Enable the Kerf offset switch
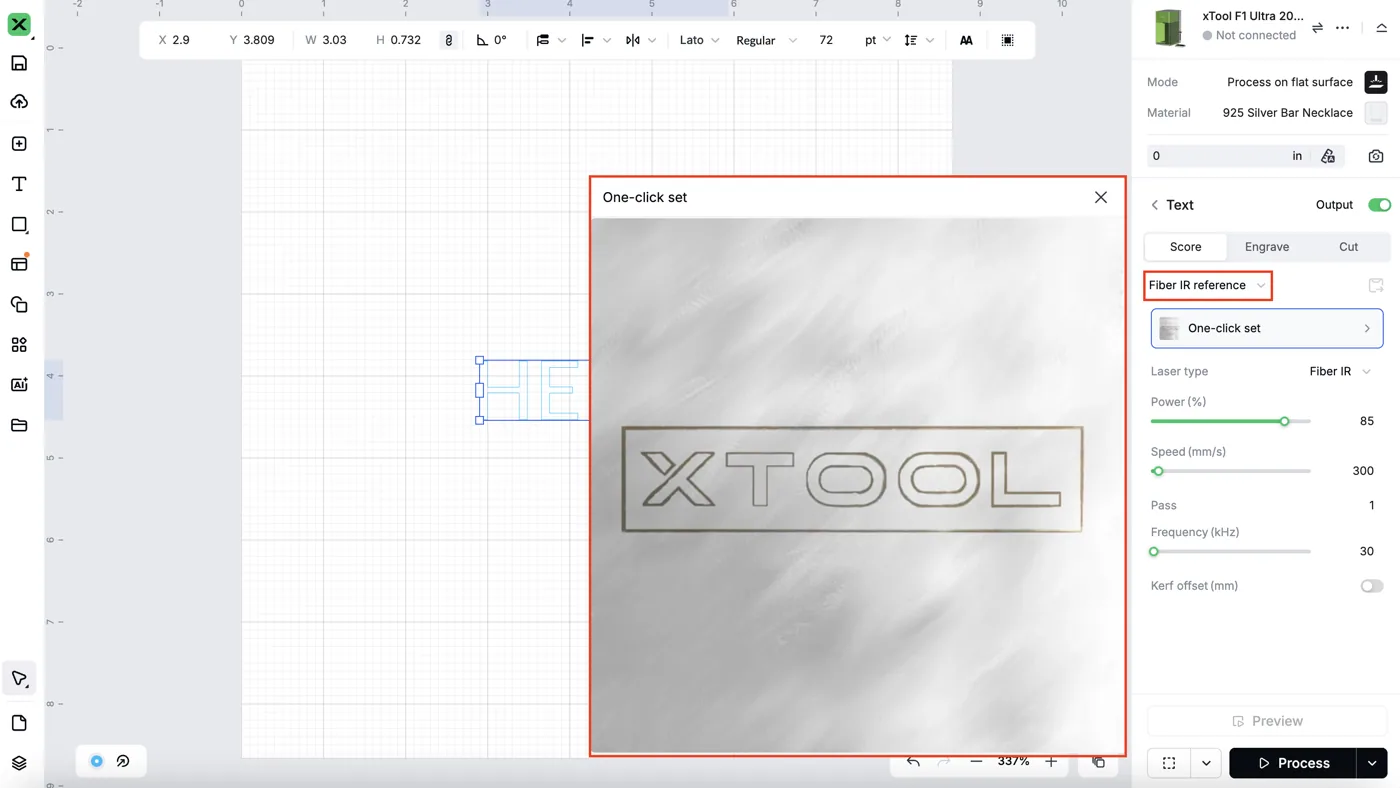This screenshot has width=1400, height=788. tap(1372, 586)
